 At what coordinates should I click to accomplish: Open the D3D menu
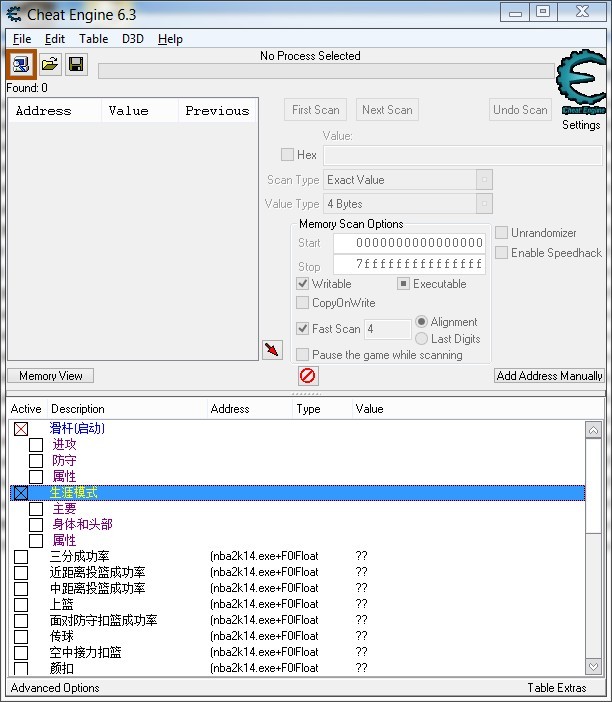(x=133, y=39)
